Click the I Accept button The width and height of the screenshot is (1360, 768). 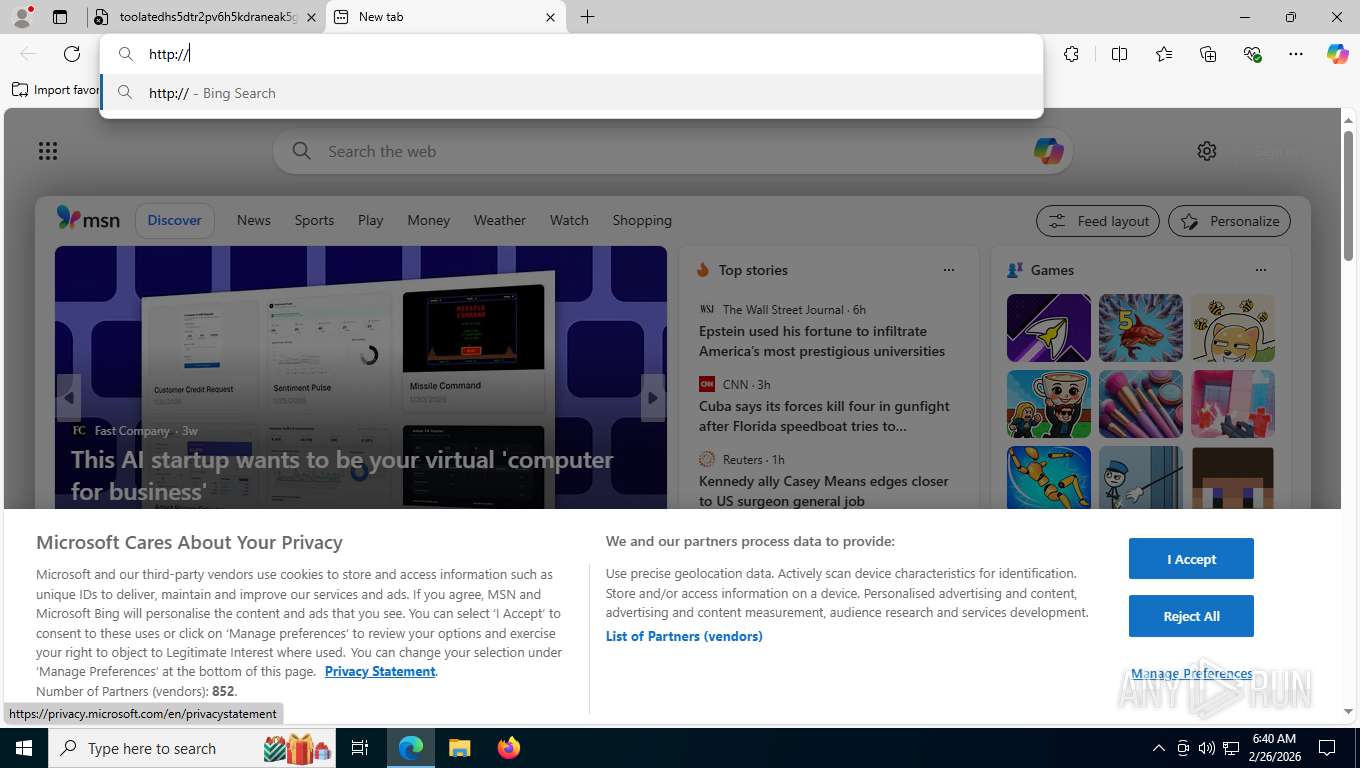coord(1191,559)
